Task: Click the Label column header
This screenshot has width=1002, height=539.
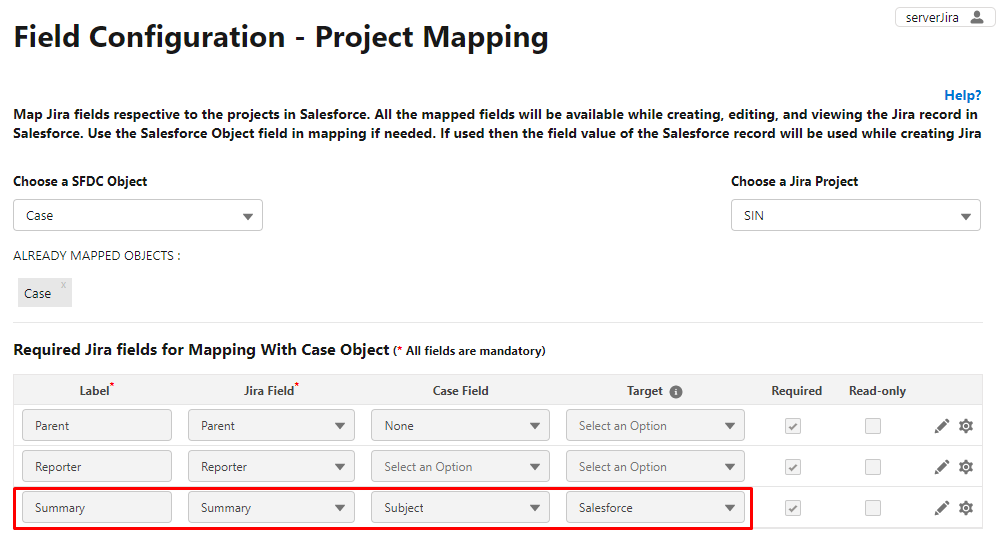Action: pos(95,391)
